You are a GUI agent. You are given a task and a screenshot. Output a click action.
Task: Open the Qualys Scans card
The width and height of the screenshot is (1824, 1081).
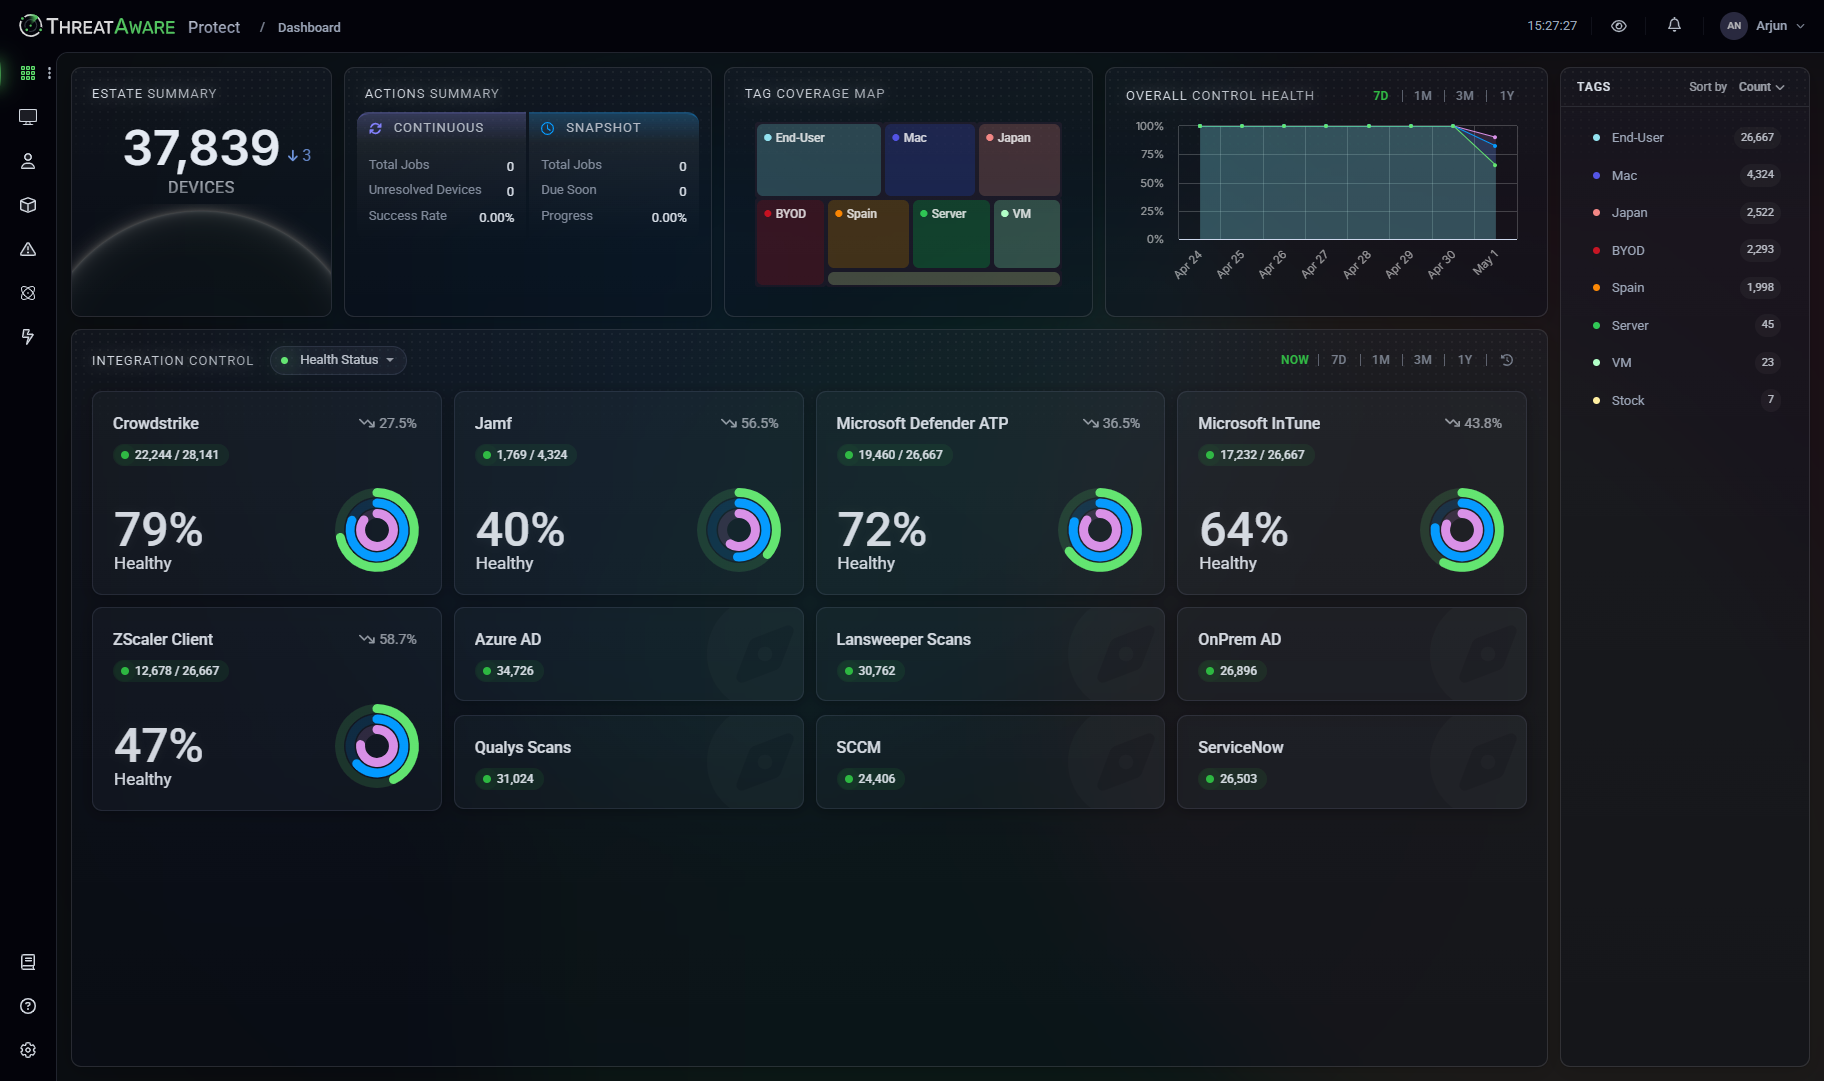click(628, 762)
